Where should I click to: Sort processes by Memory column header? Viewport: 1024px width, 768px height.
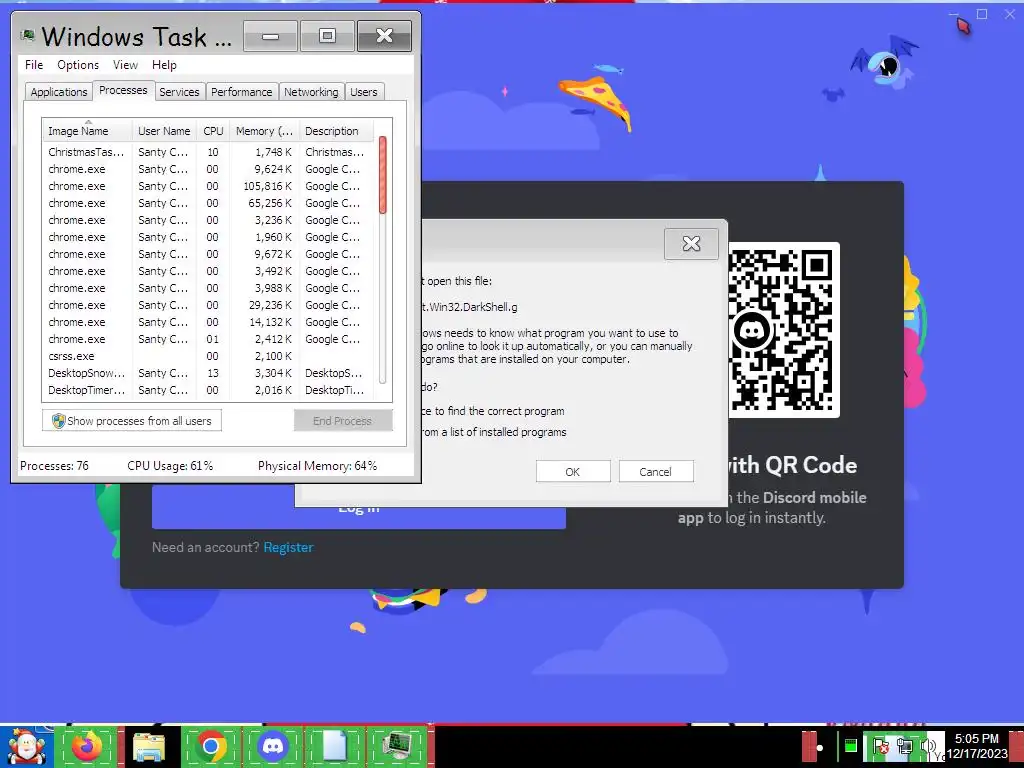pos(264,131)
